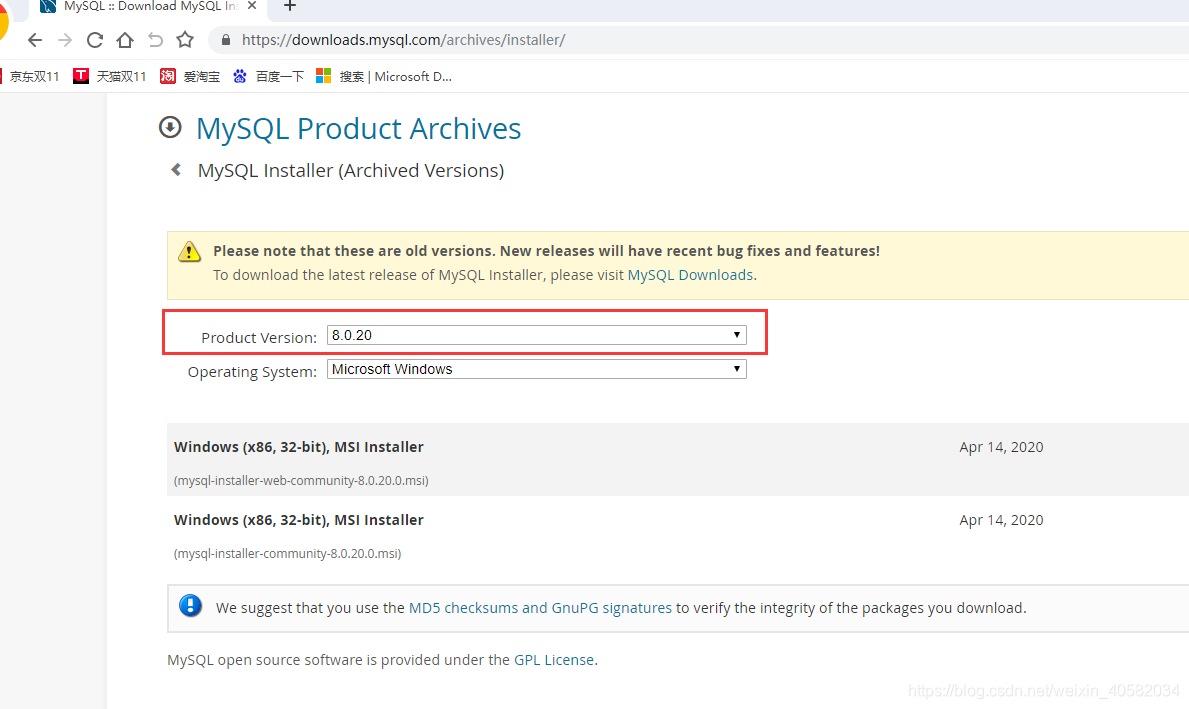
Task: Click the undo close-tab arrow icon
Action: tap(155, 40)
